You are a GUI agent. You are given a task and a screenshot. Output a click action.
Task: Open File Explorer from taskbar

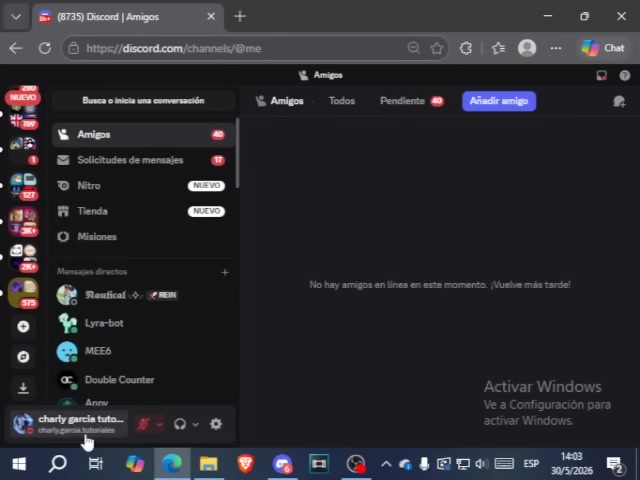point(209,464)
